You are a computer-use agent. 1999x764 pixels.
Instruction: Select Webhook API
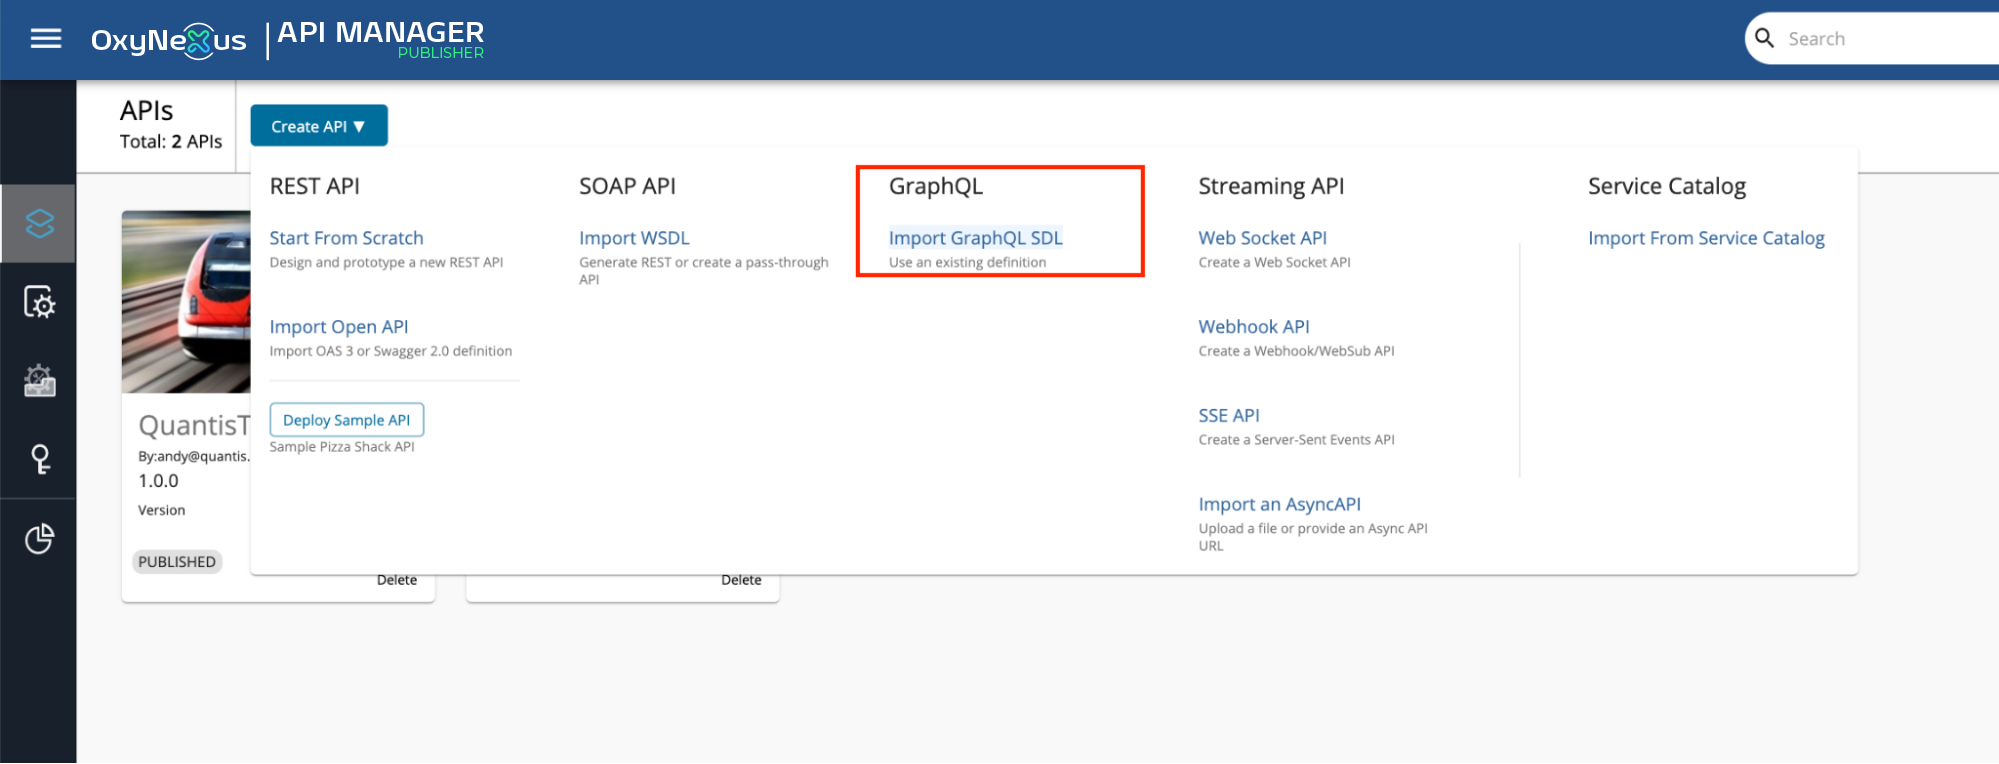click(1254, 327)
